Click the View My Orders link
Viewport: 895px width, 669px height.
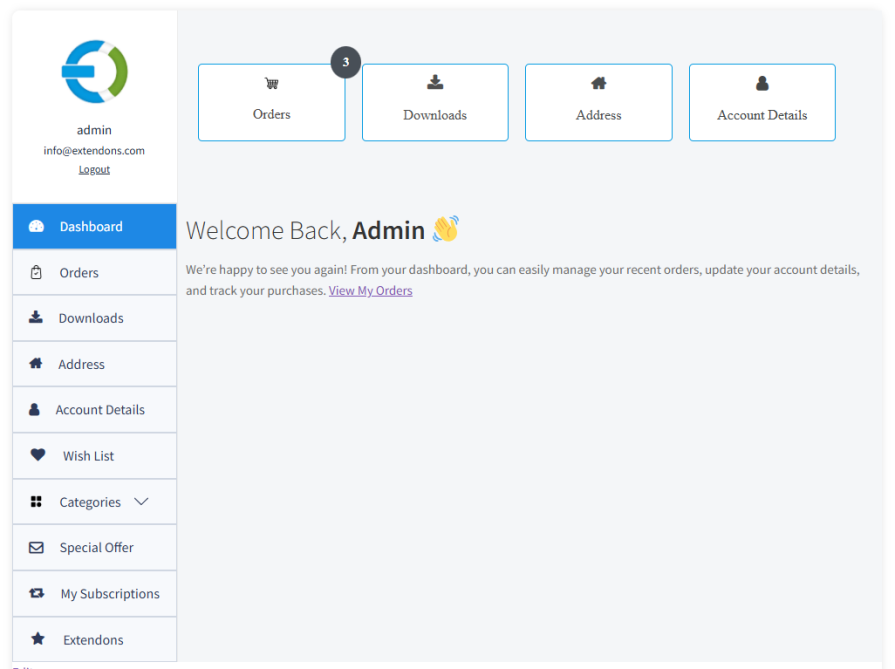click(370, 290)
